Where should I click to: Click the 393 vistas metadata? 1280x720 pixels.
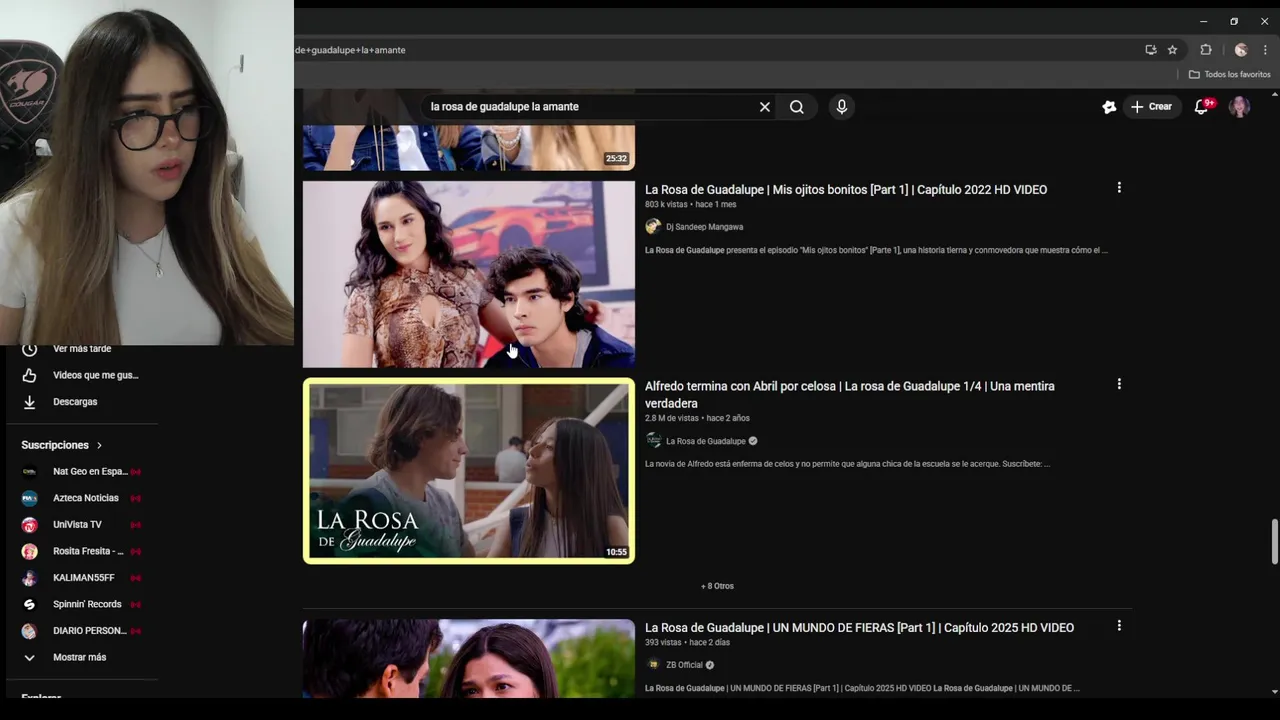pos(663,643)
